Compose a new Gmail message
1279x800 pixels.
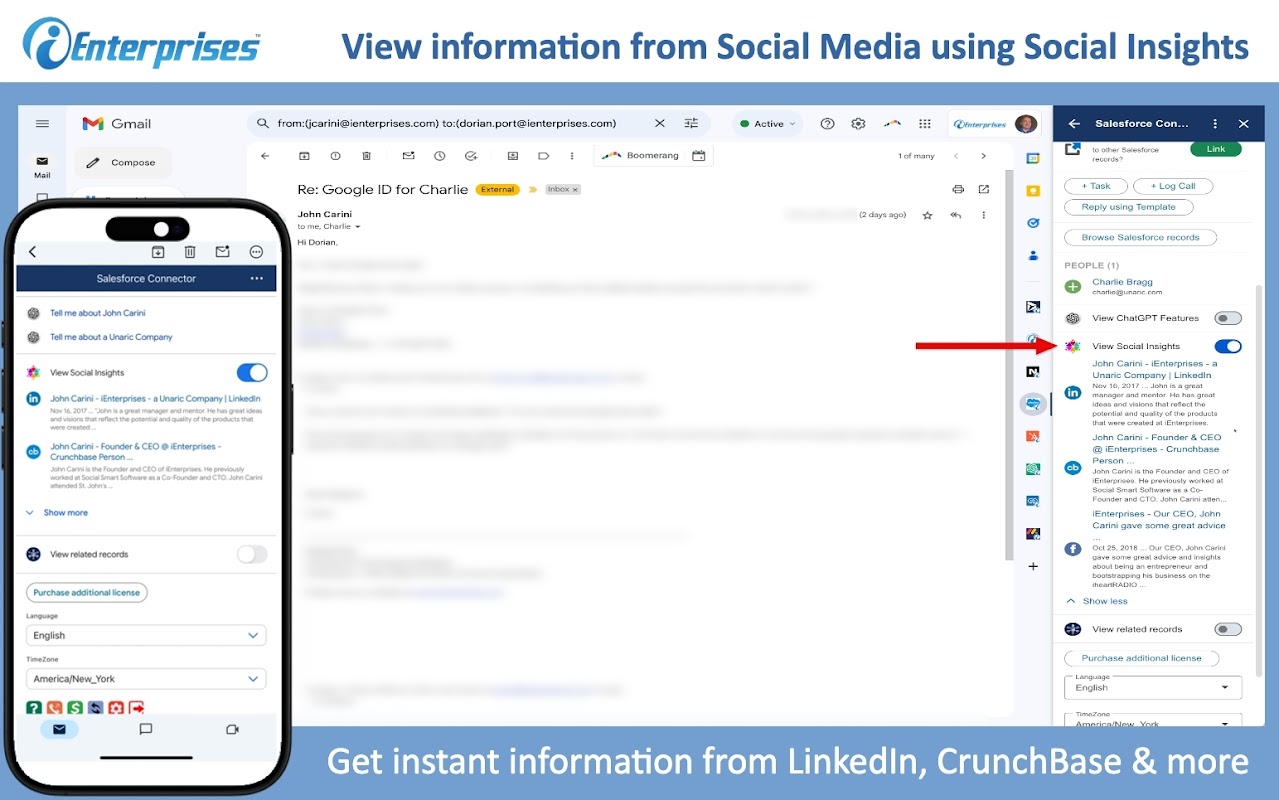[x=122, y=162]
